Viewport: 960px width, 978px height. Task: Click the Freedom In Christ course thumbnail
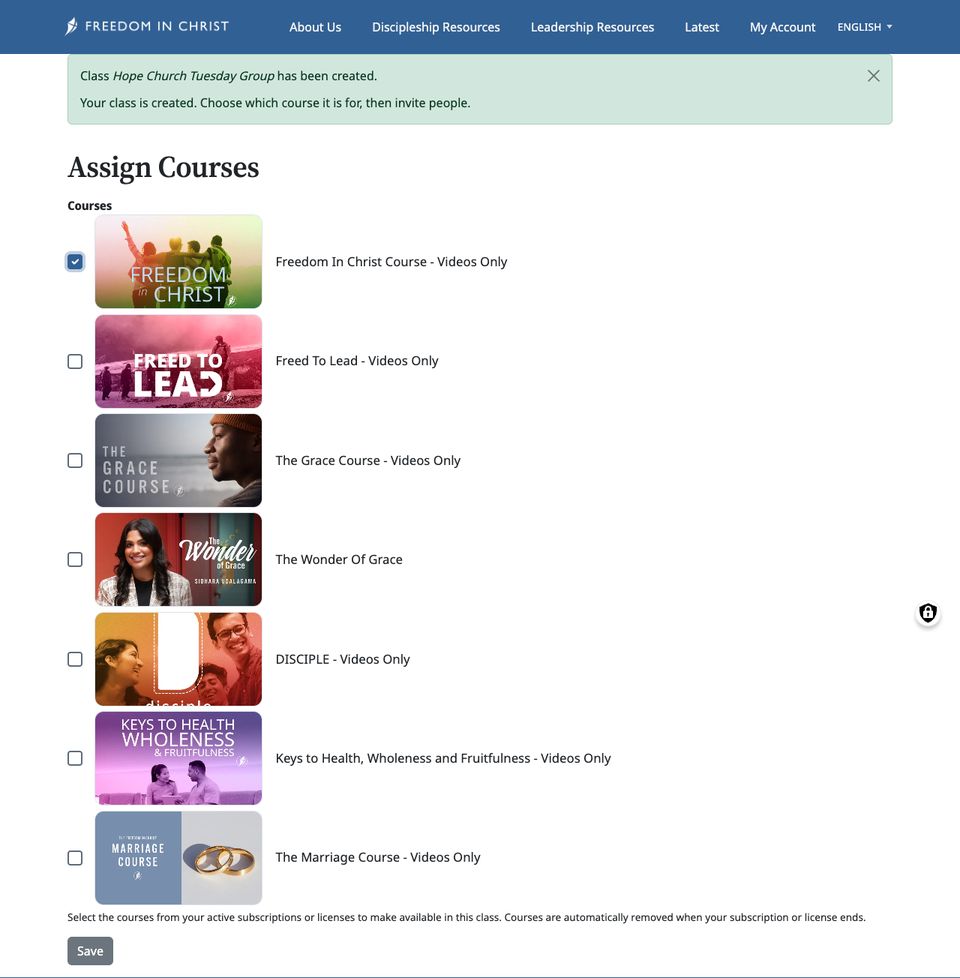coord(178,261)
